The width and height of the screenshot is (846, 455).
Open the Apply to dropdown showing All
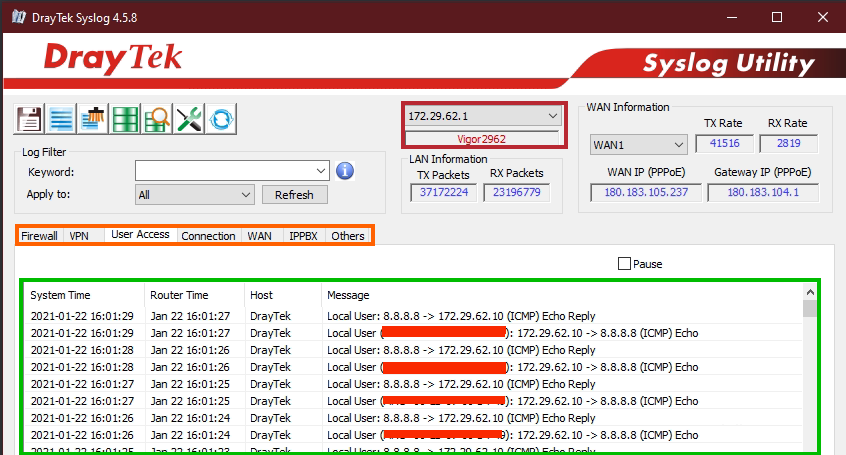tap(246, 195)
